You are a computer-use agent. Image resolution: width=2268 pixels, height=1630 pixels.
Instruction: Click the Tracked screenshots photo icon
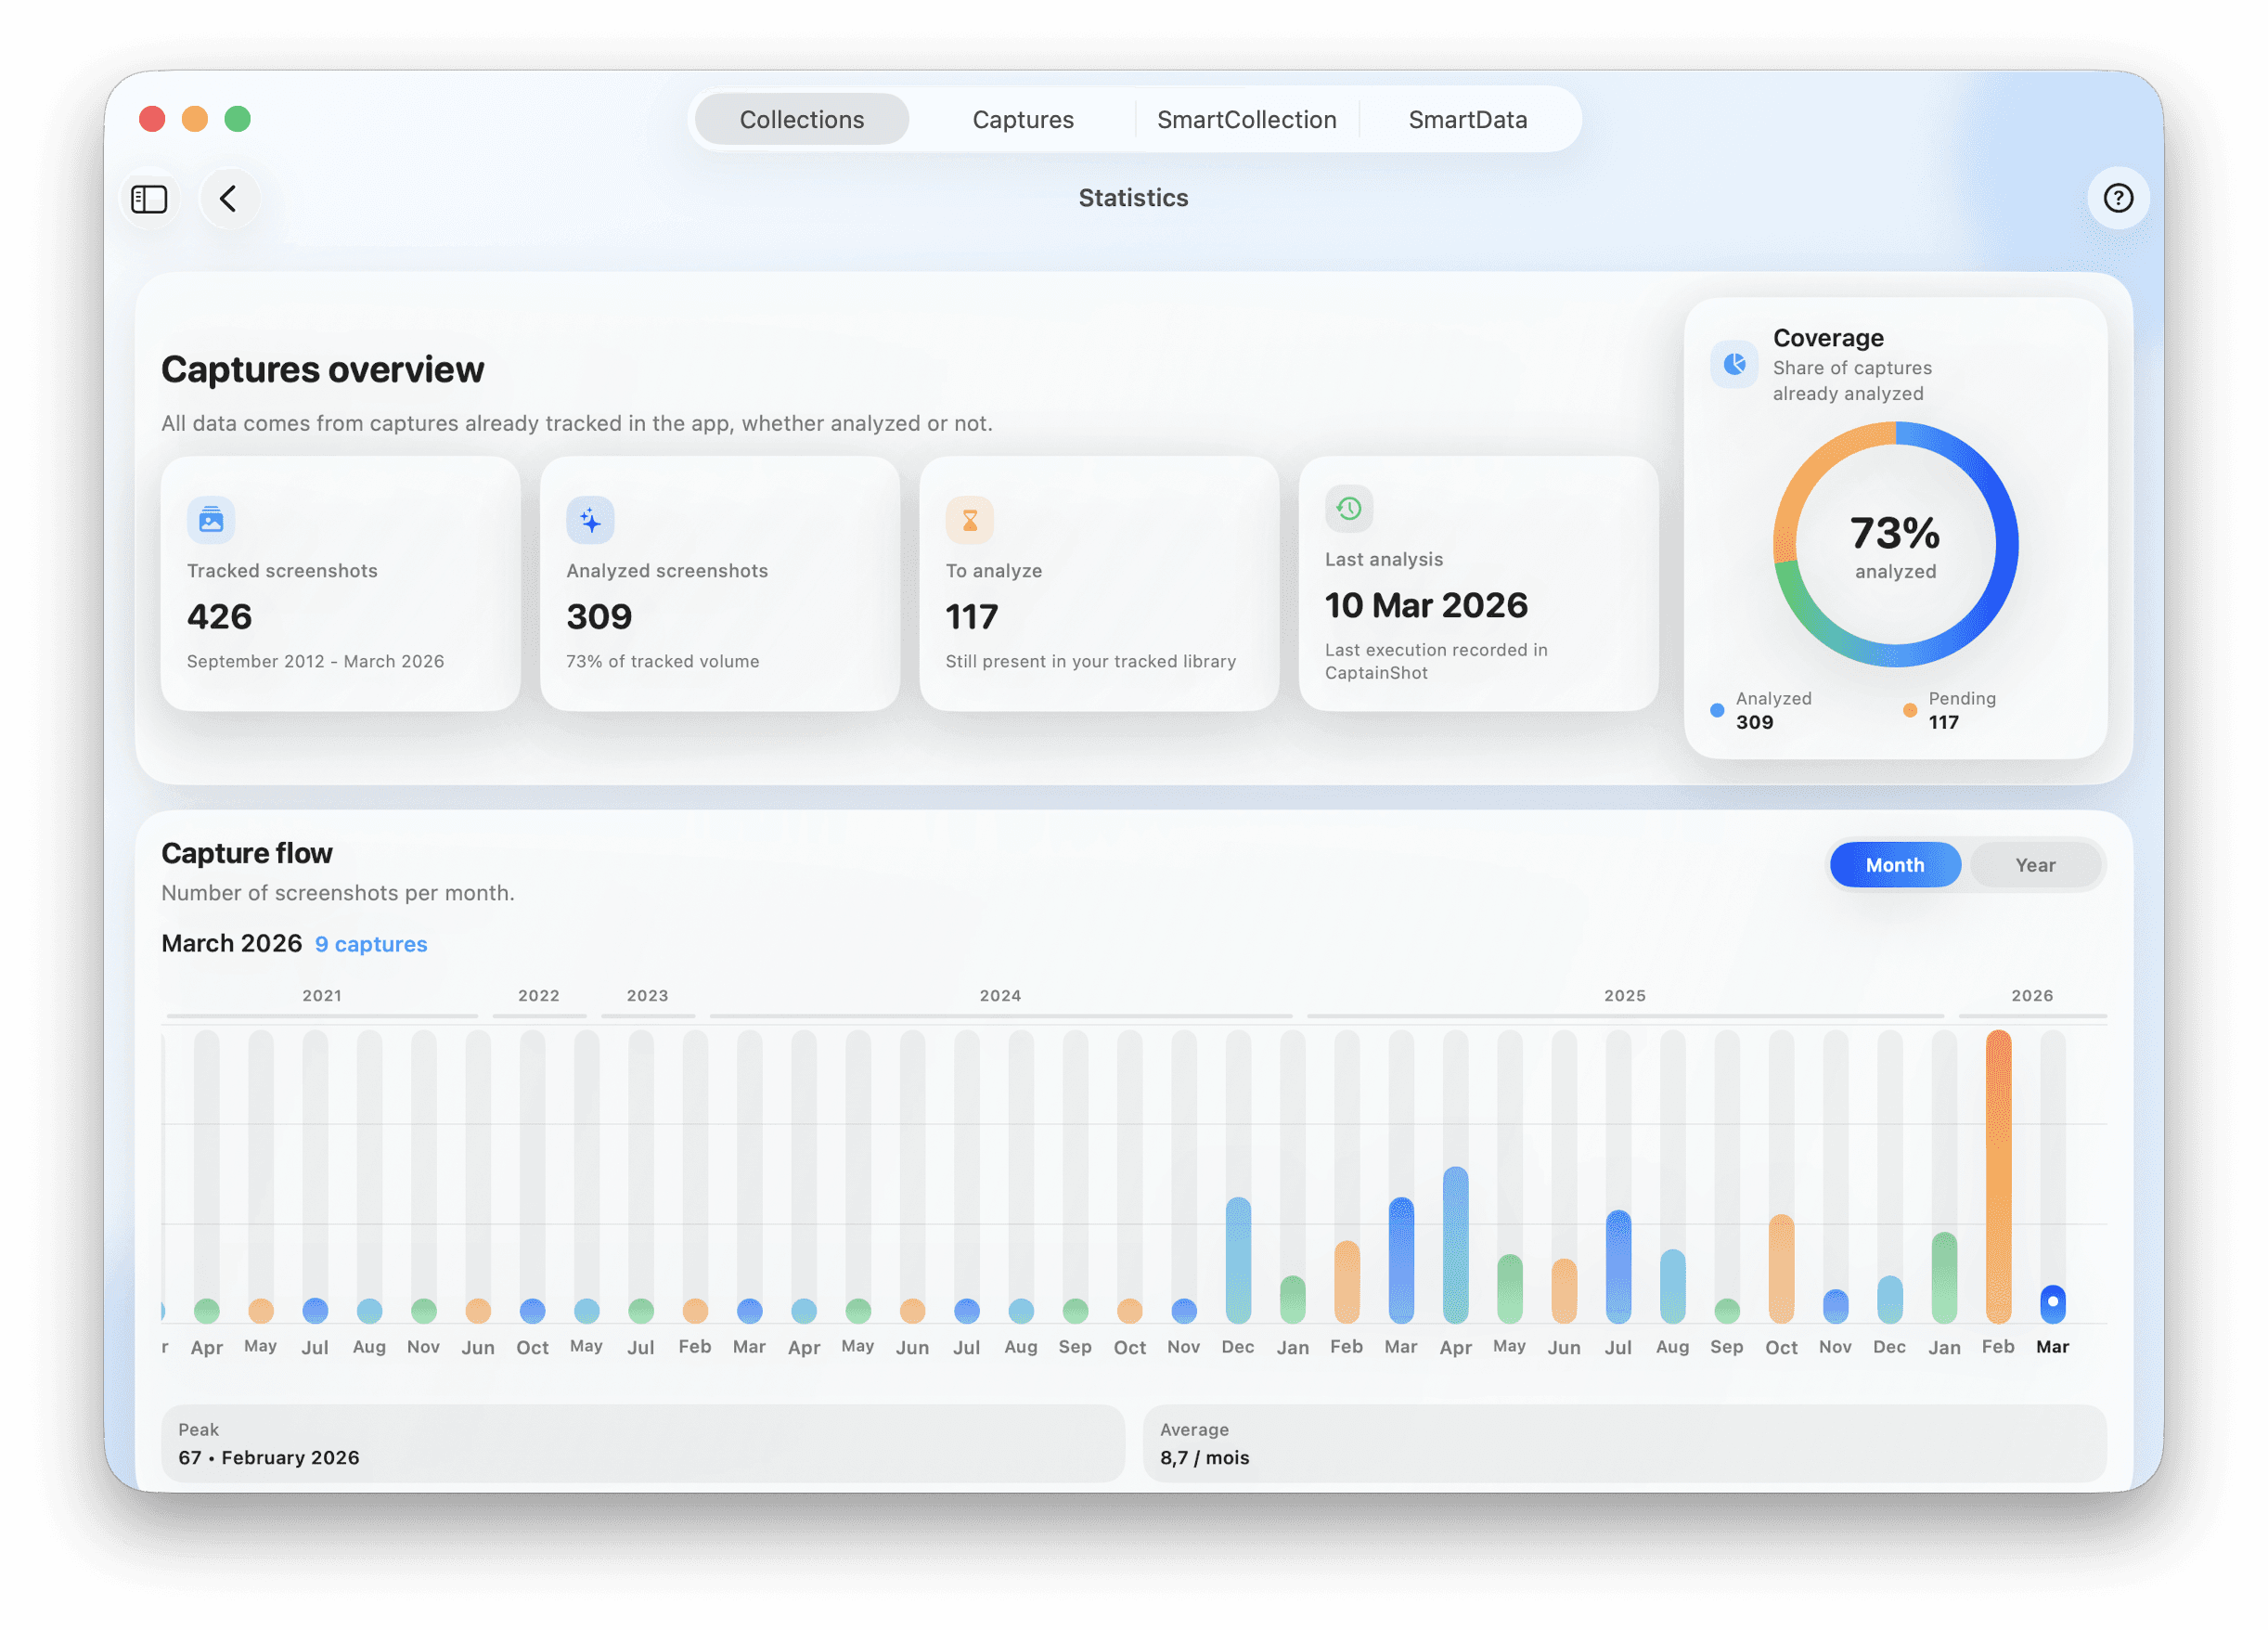click(x=211, y=520)
